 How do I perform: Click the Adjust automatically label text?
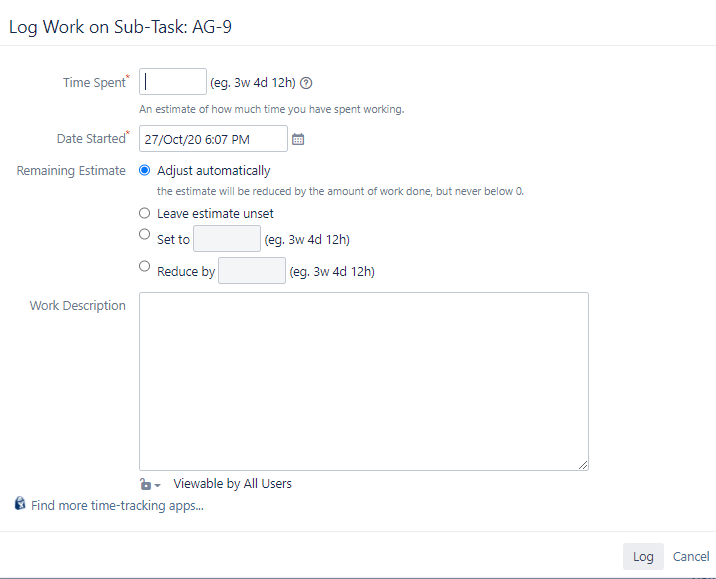point(214,171)
